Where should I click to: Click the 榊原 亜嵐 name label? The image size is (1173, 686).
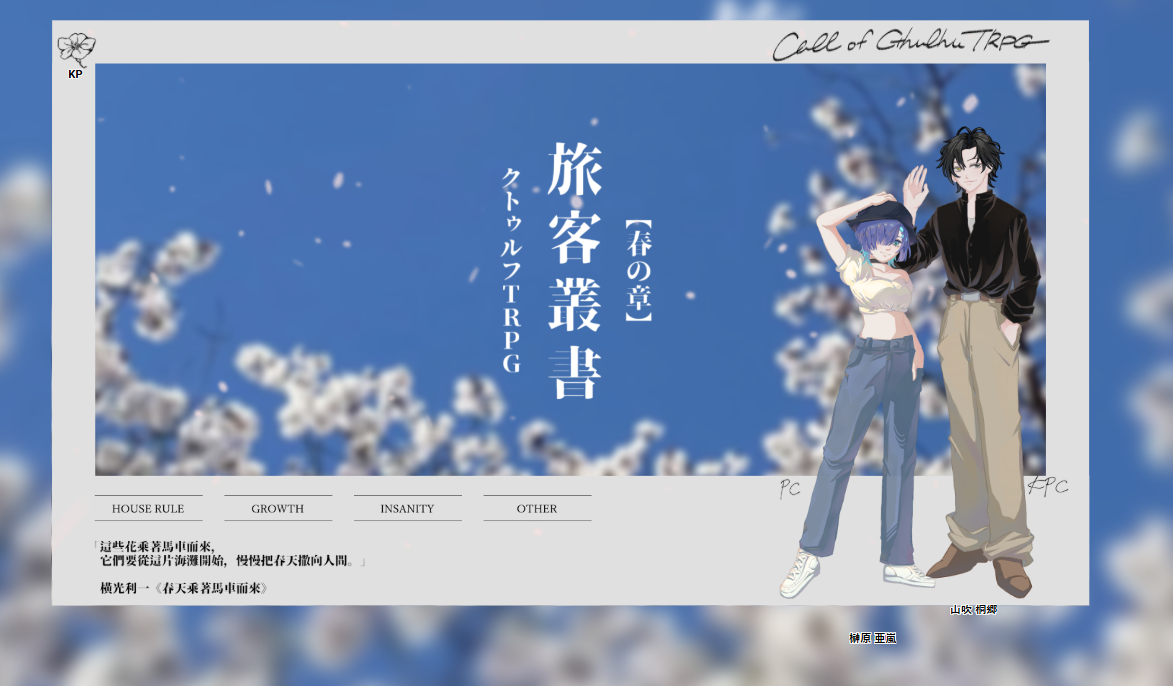(x=873, y=638)
